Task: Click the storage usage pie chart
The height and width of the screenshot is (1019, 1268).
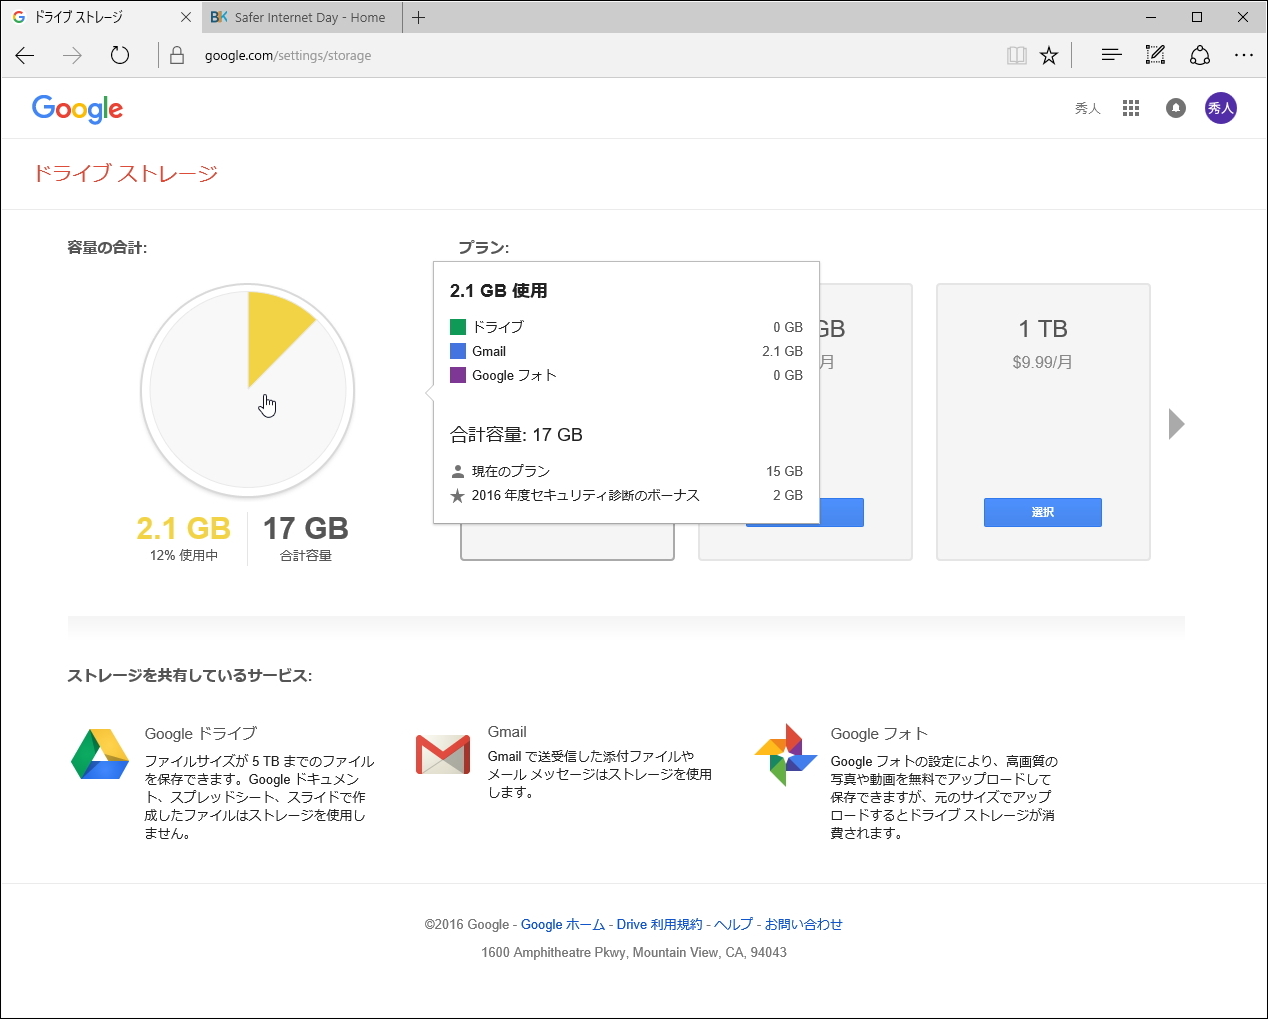Action: click(249, 390)
